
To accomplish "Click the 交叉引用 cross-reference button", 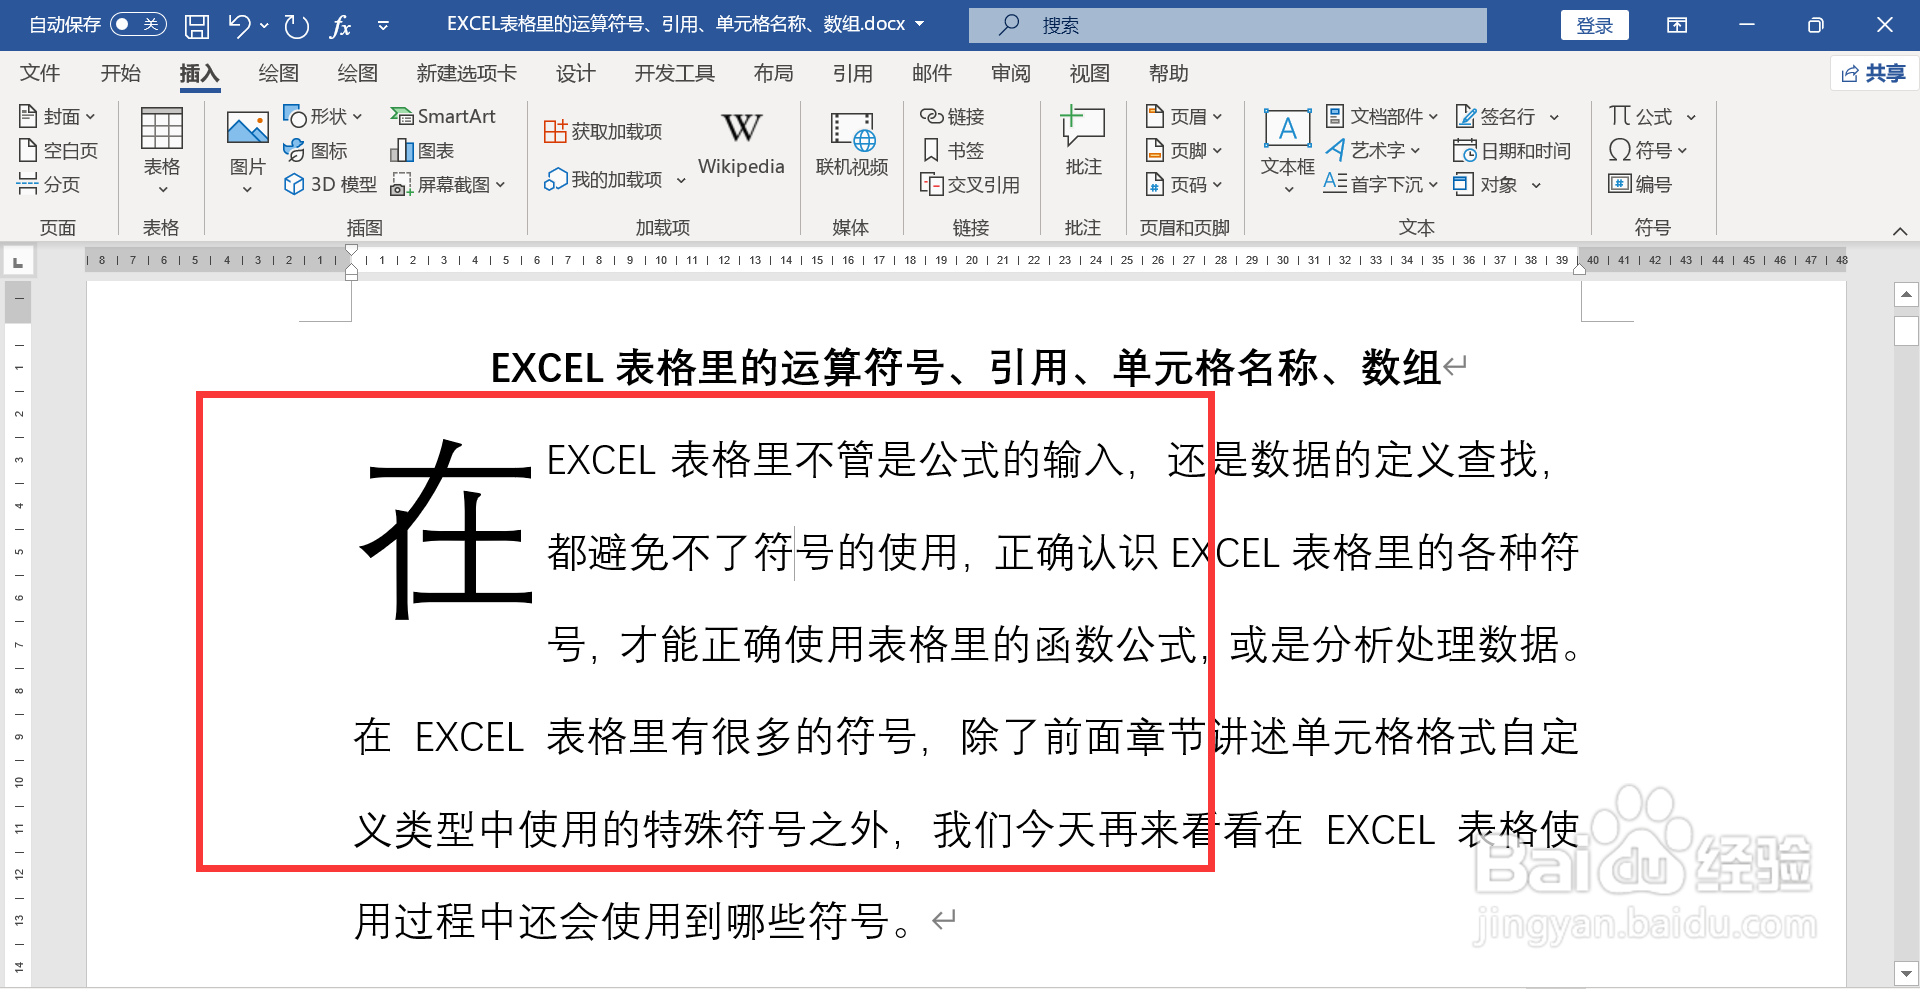I will pyautogui.click(x=970, y=184).
